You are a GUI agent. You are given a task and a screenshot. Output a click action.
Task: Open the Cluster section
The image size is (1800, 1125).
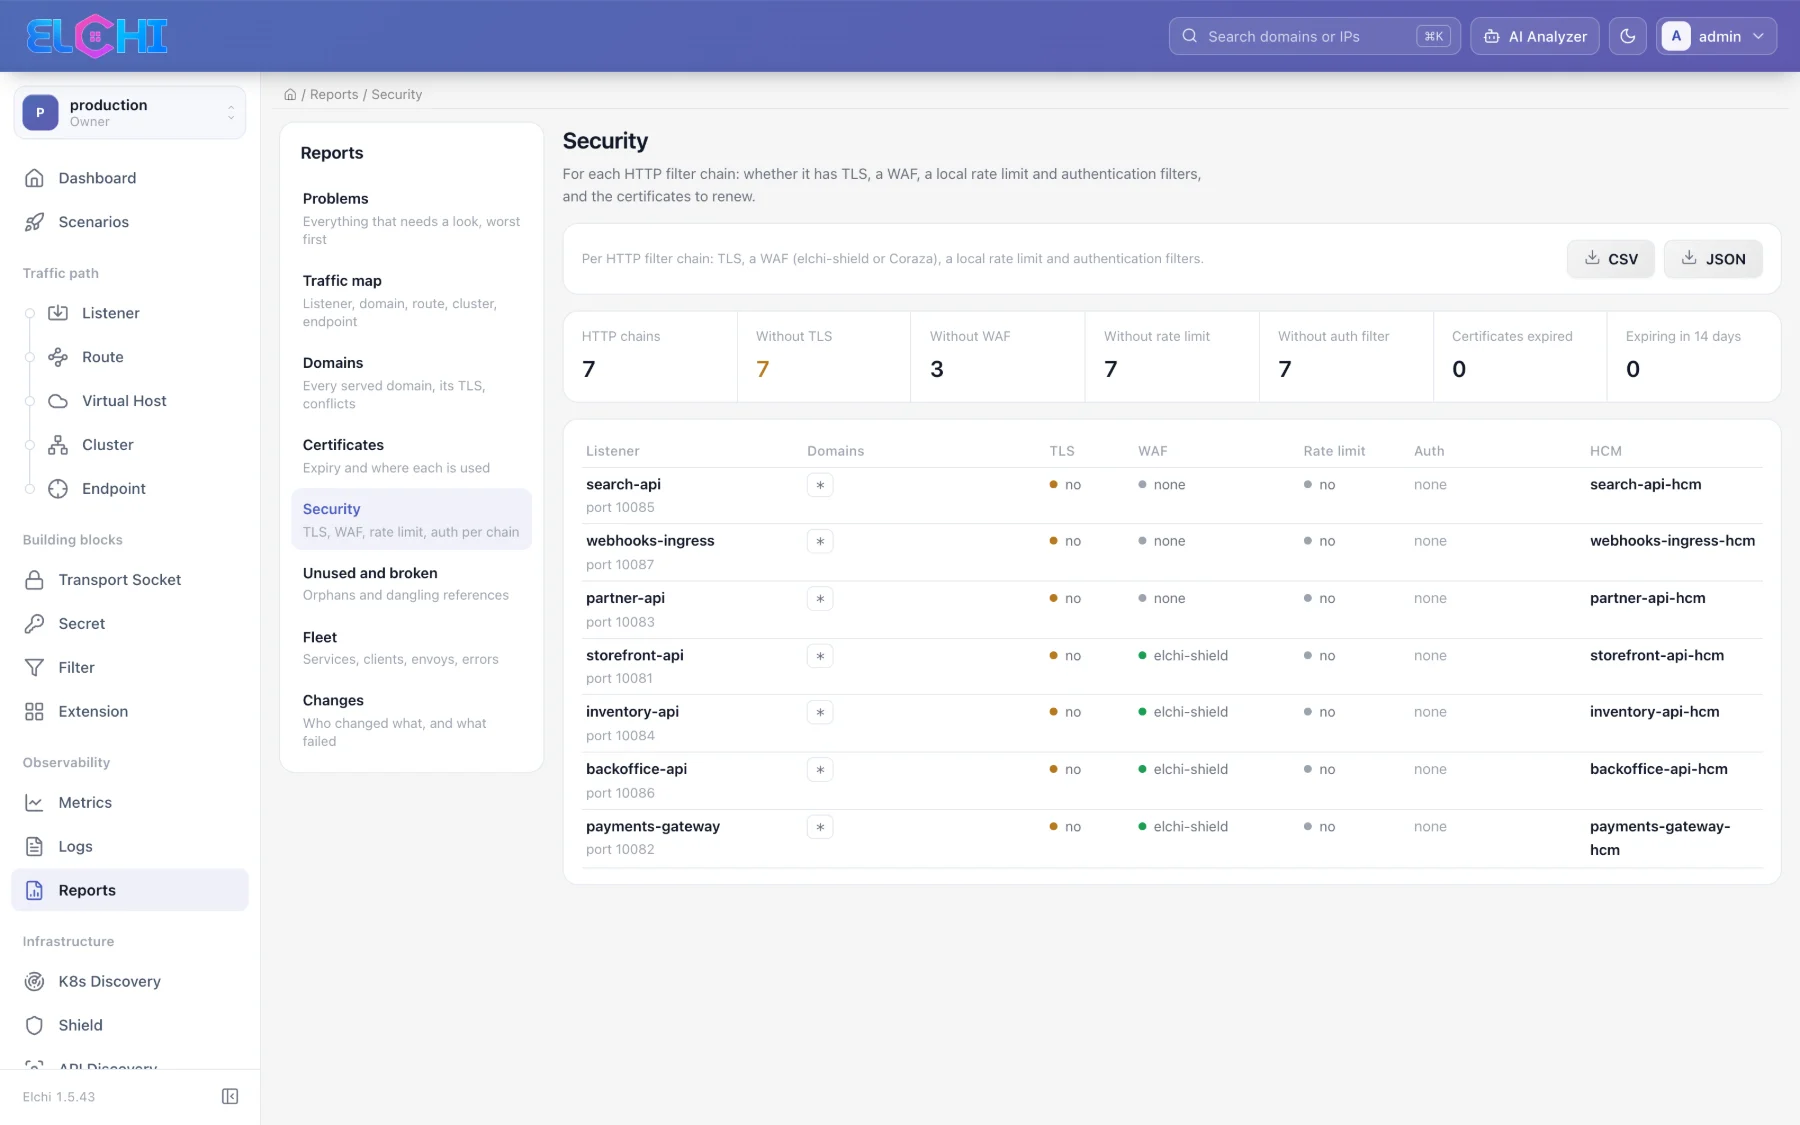pyautogui.click(x=107, y=445)
